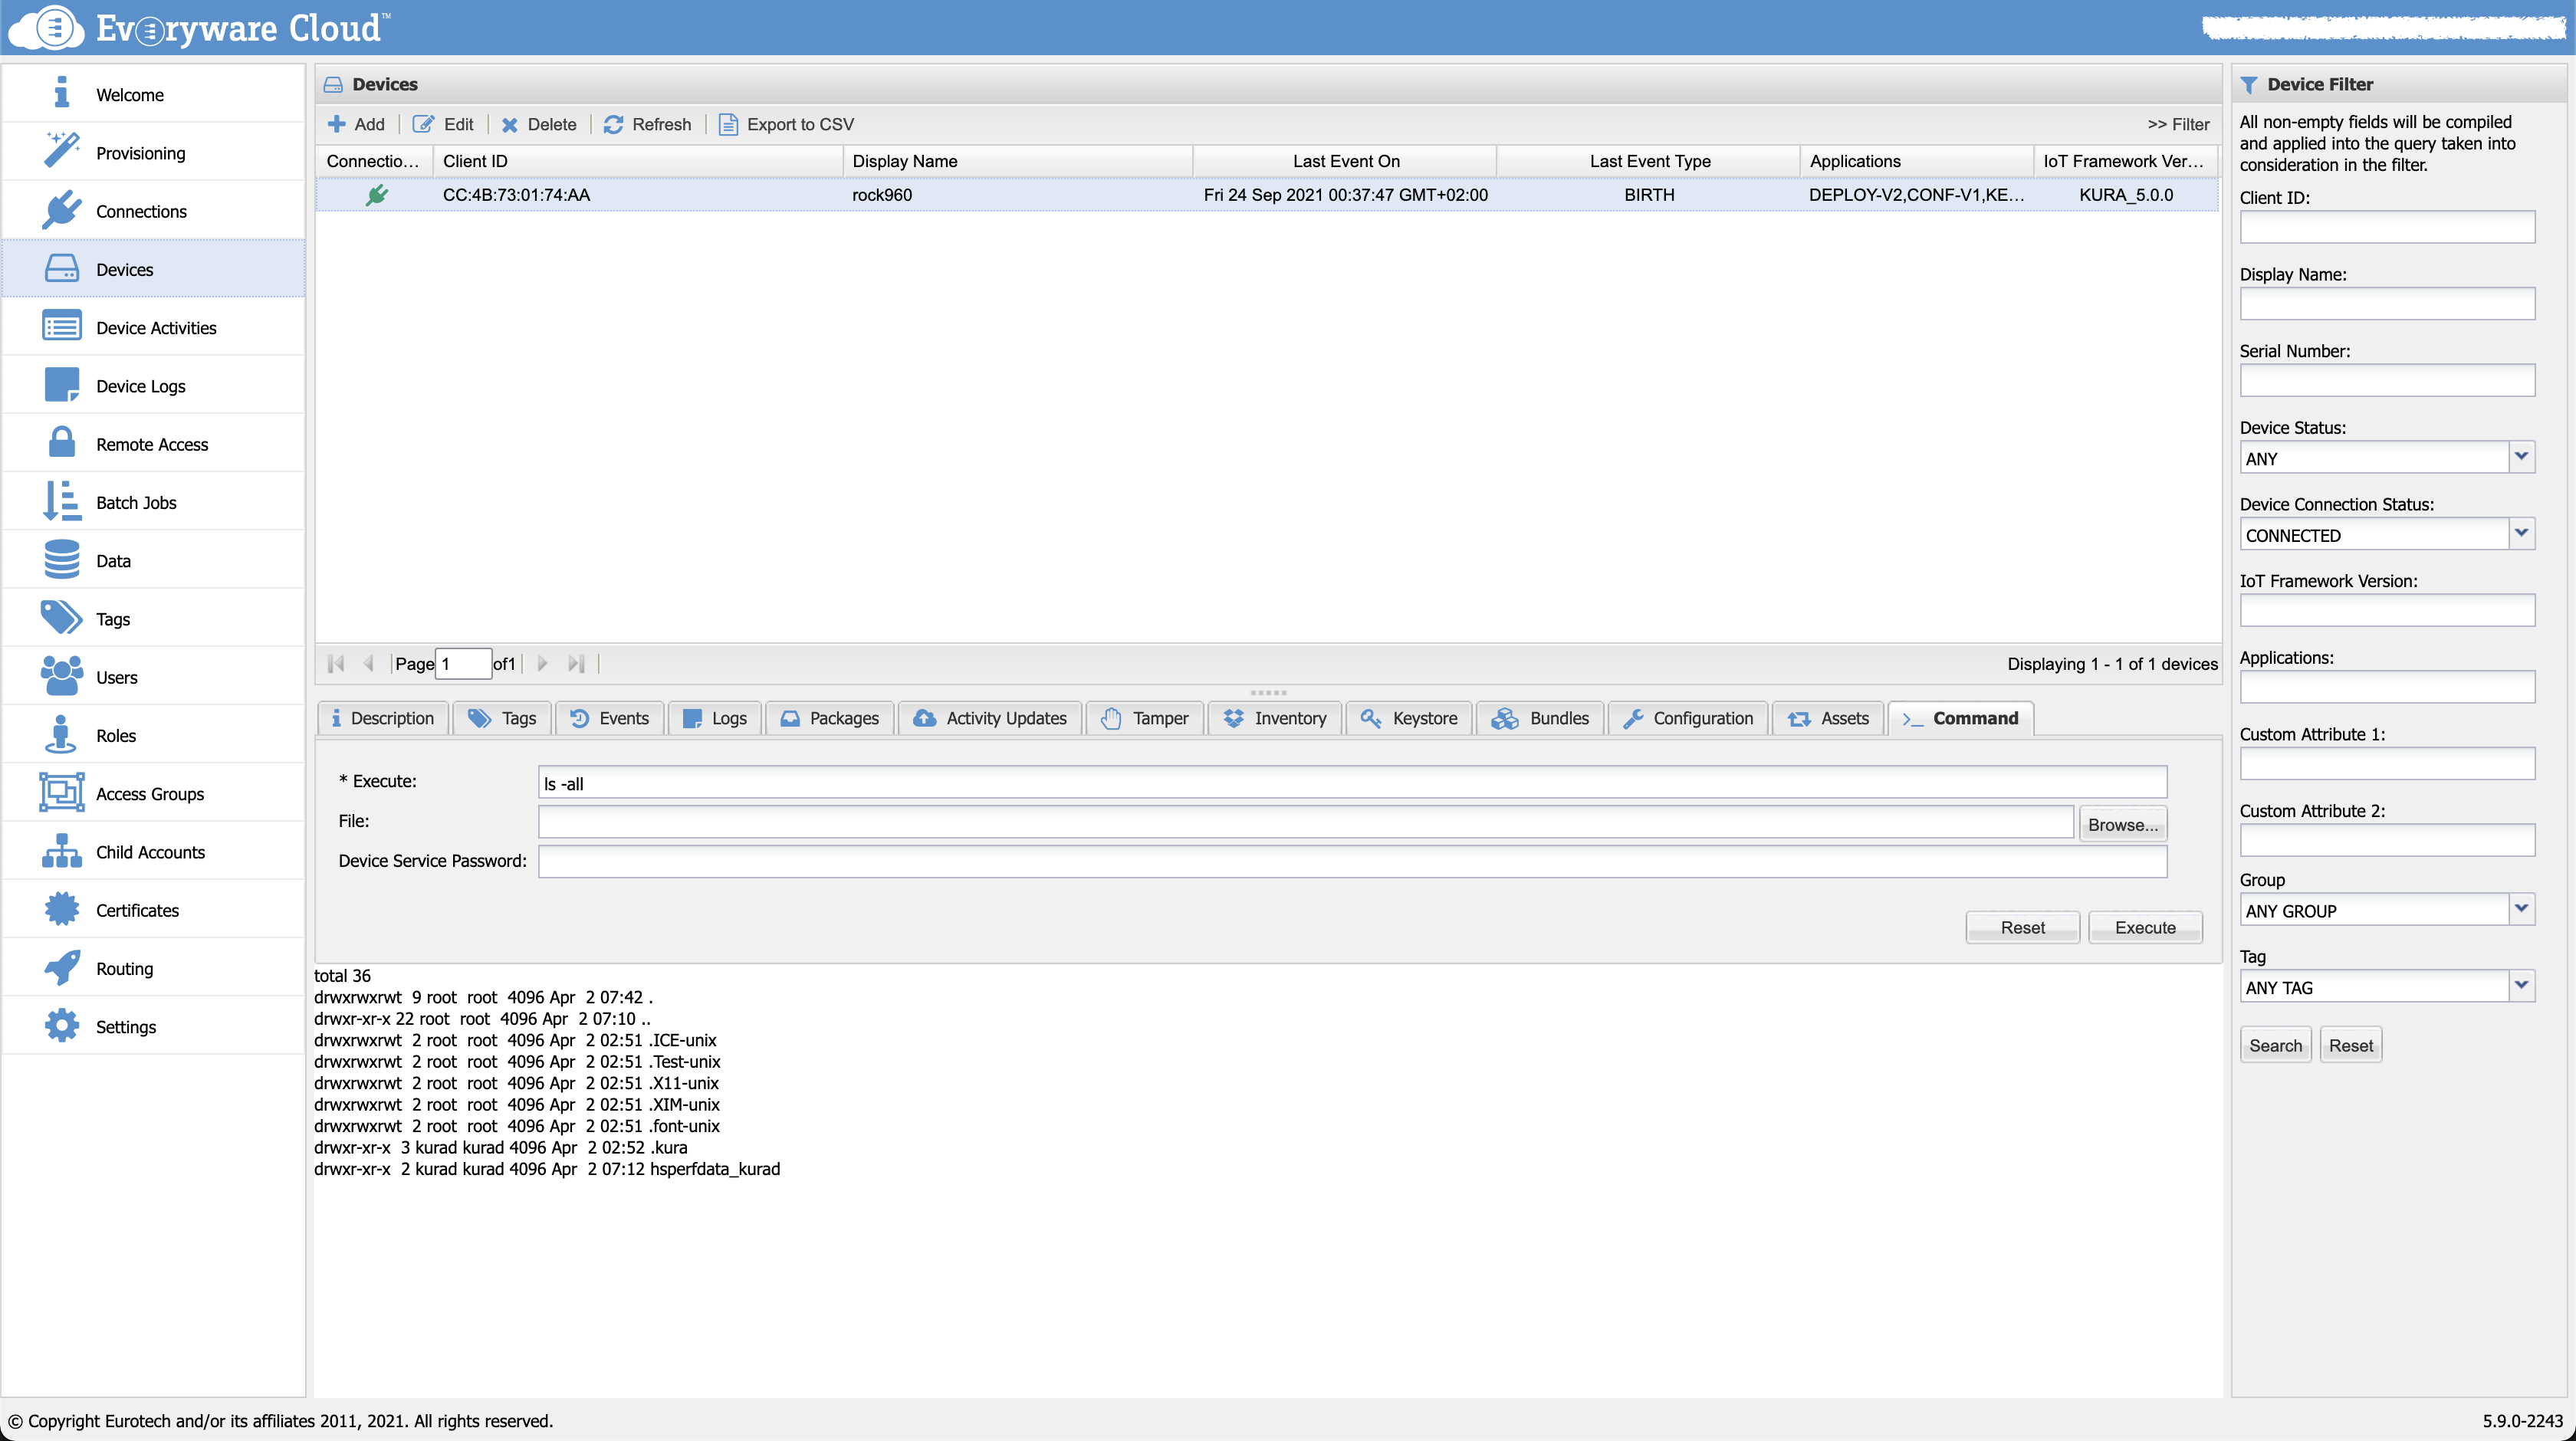Expand the Device Status dropdown

coord(2521,457)
